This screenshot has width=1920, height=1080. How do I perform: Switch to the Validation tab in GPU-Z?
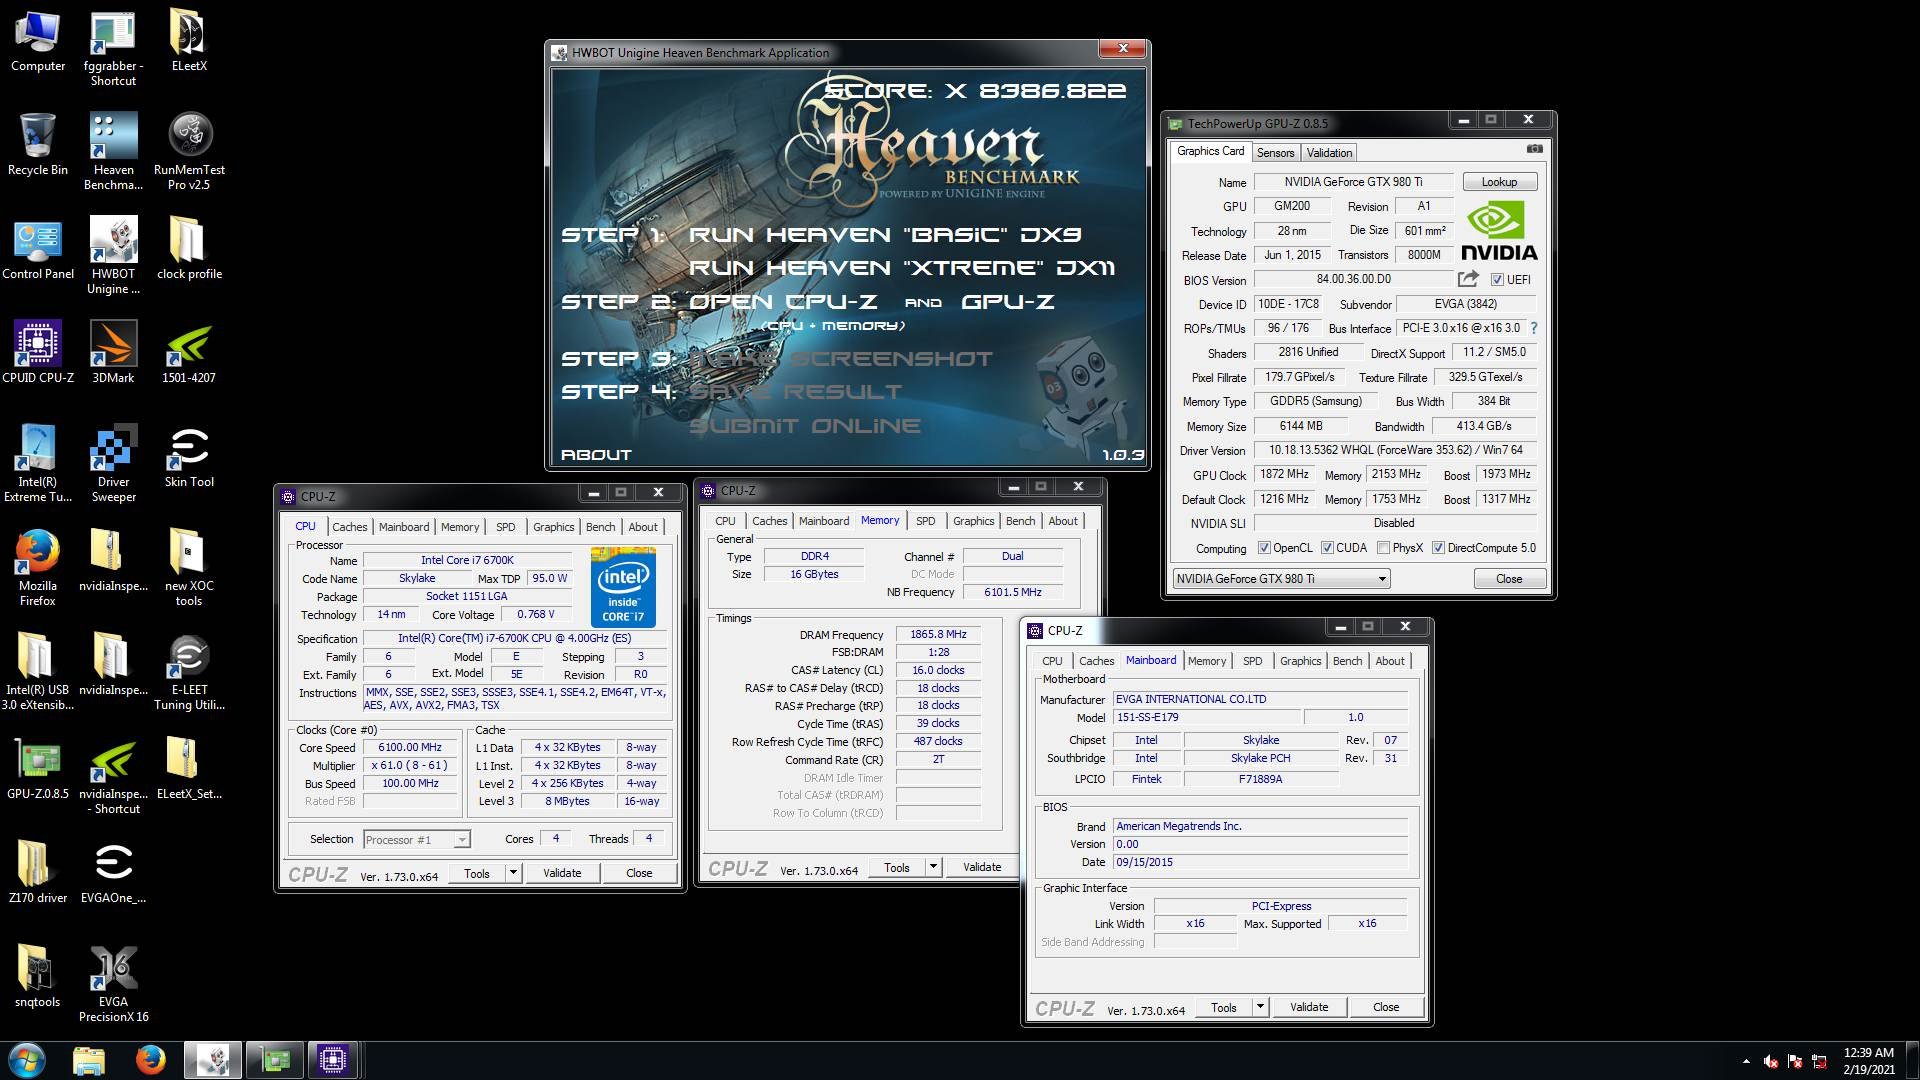pos(1329,152)
